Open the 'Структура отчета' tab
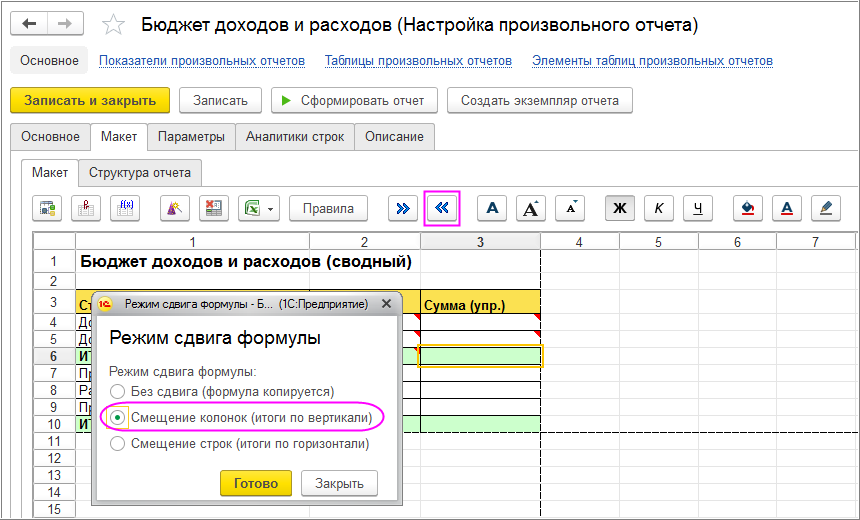Viewport: 860px width, 520px height. [140, 172]
